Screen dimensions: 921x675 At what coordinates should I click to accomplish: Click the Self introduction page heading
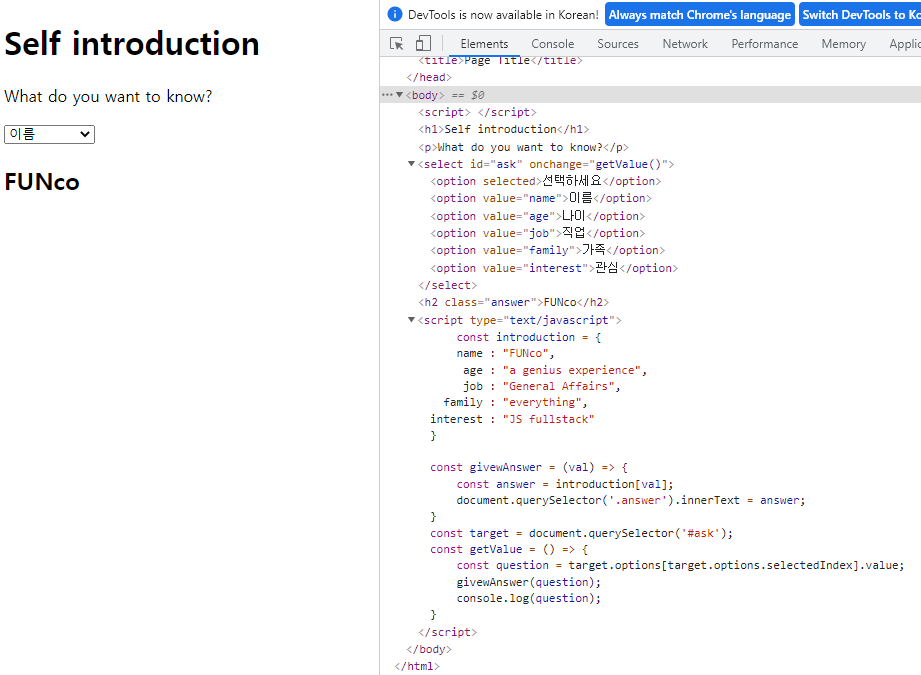click(x=132, y=43)
